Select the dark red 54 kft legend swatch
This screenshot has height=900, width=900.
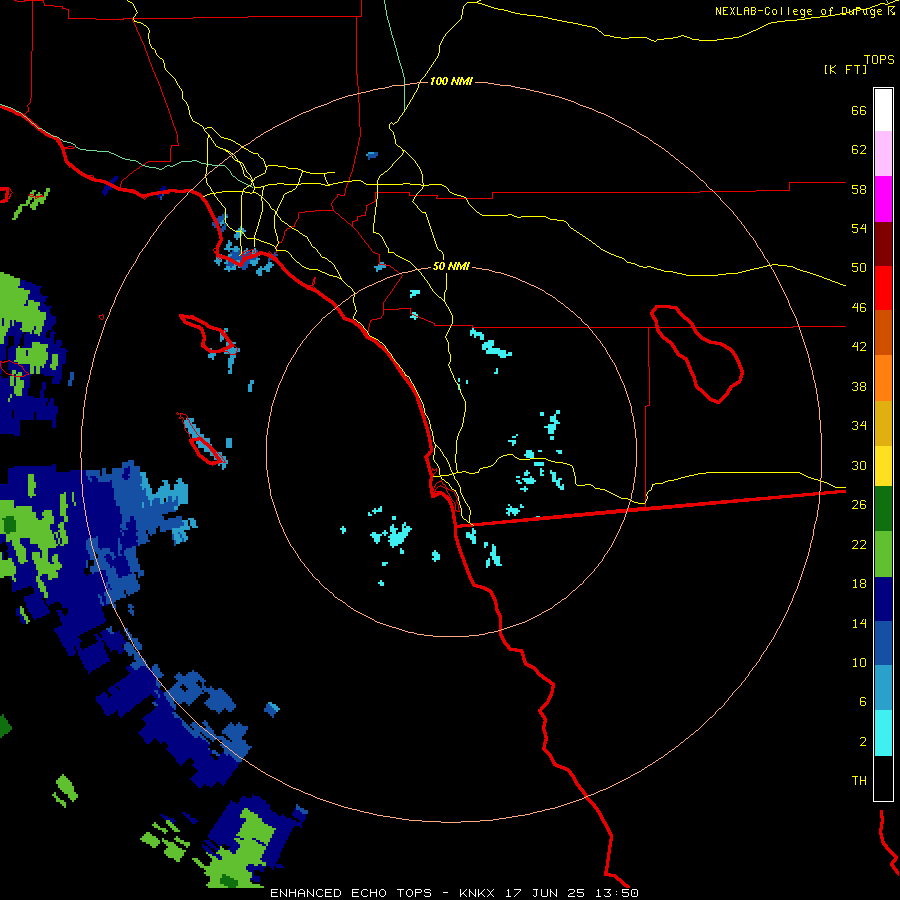click(x=883, y=245)
